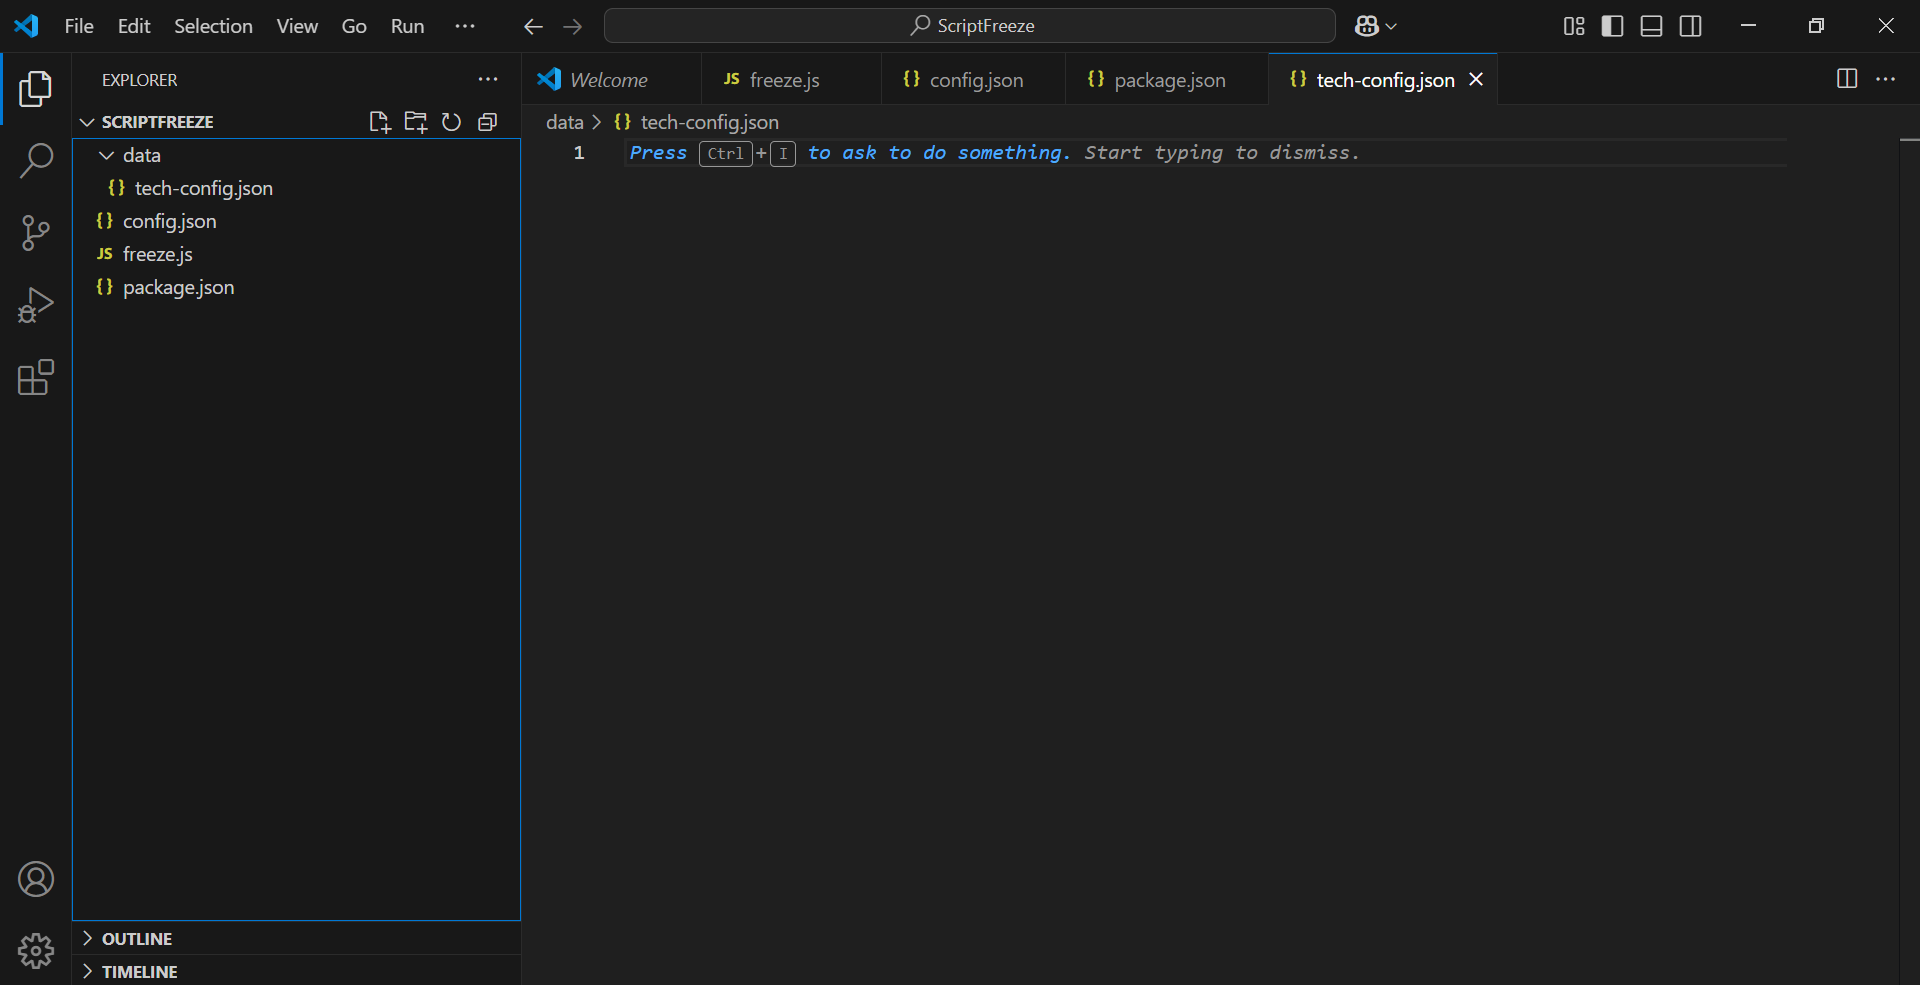Expand the TIMELINE section

point(296,971)
